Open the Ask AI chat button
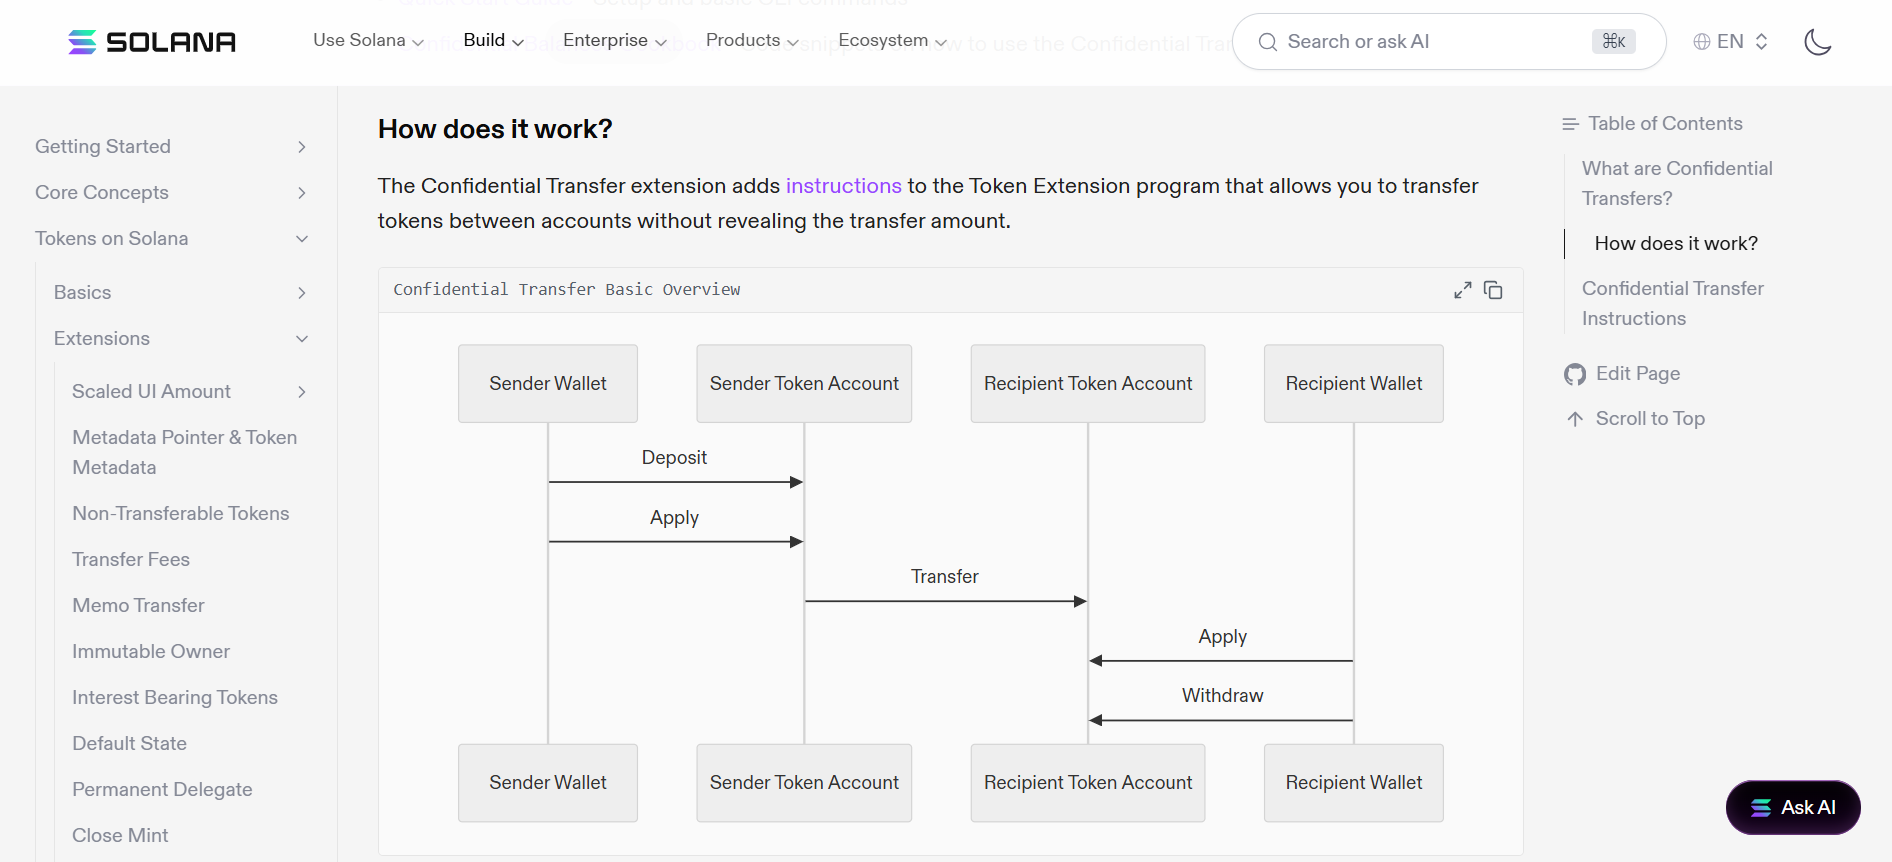 pyautogui.click(x=1793, y=808)
